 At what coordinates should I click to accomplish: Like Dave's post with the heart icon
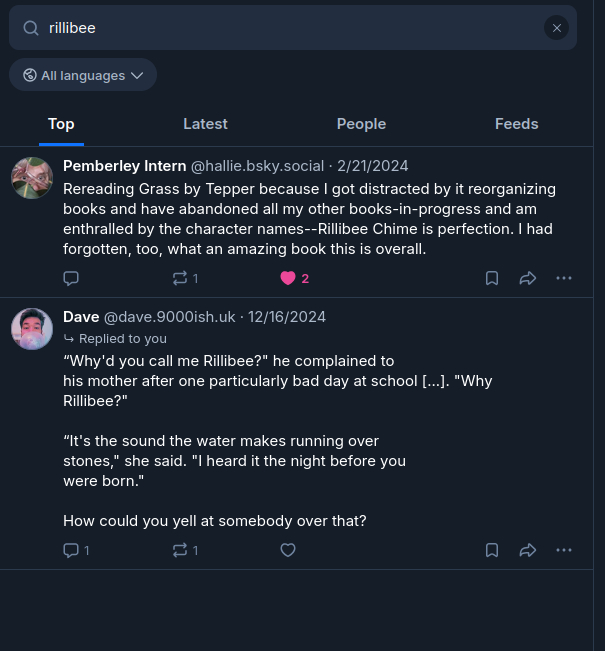tap(288, 550)
